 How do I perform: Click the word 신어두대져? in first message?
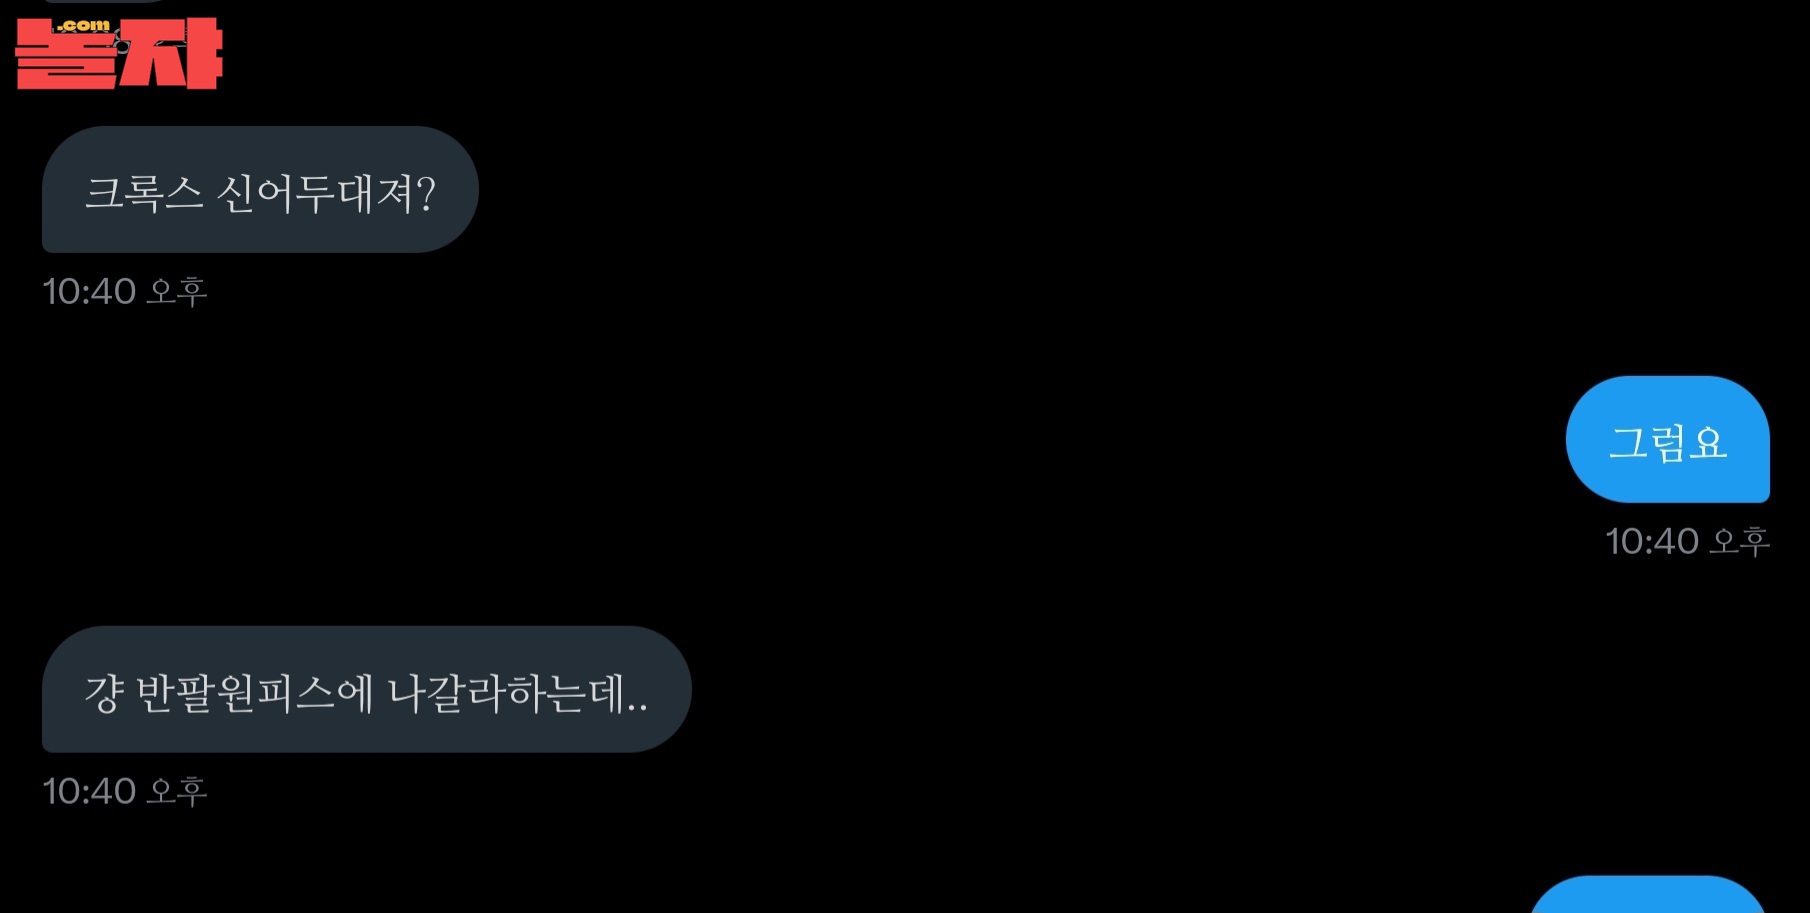pyautogui.click(x=327, y=192)
